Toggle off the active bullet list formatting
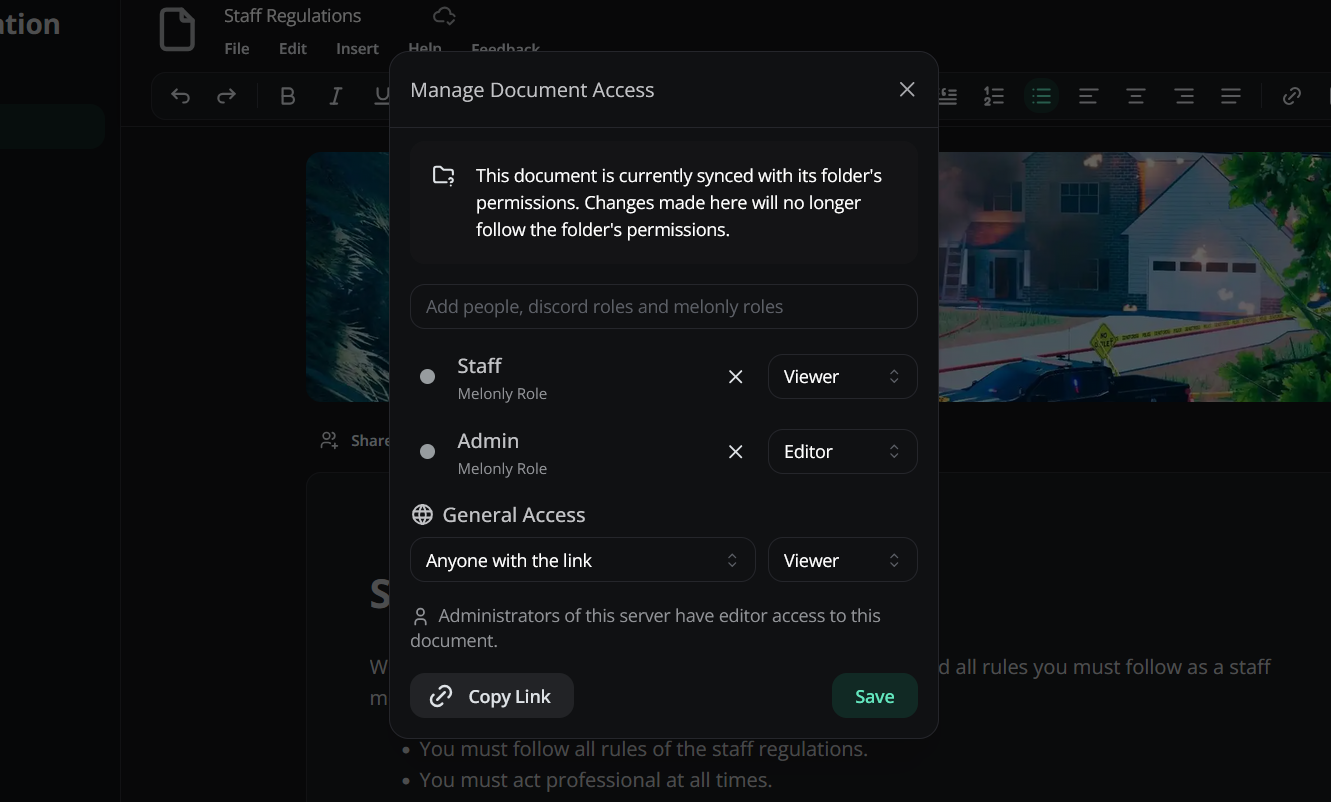The width and height of the screenshot is (1331, 802). [x=1041, y=95]
